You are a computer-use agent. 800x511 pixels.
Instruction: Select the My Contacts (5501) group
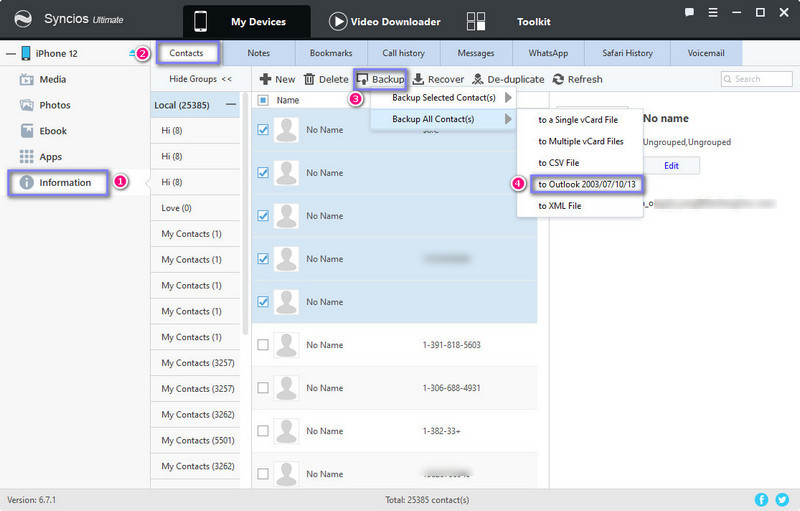[195, 440]
